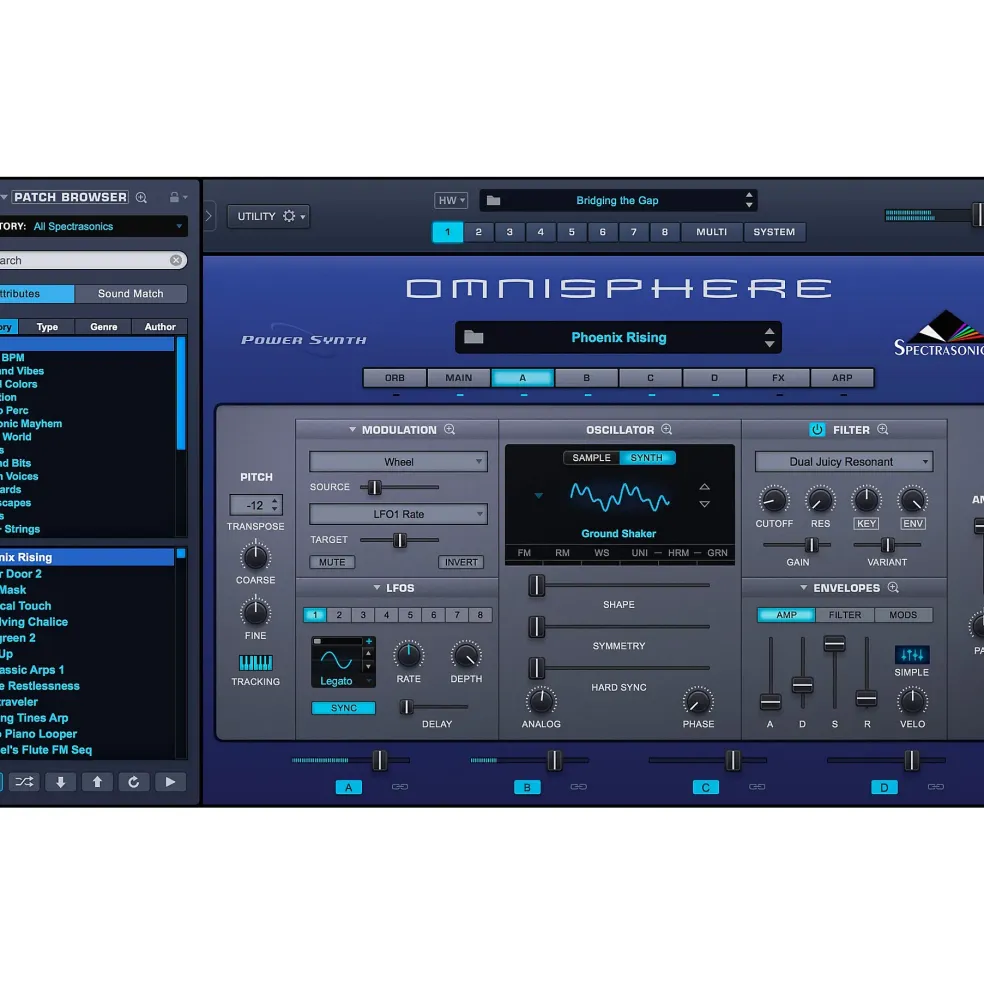Toggle filter ENV button
The height and width of the screenshot is (985, 984).
coord(912,523)
